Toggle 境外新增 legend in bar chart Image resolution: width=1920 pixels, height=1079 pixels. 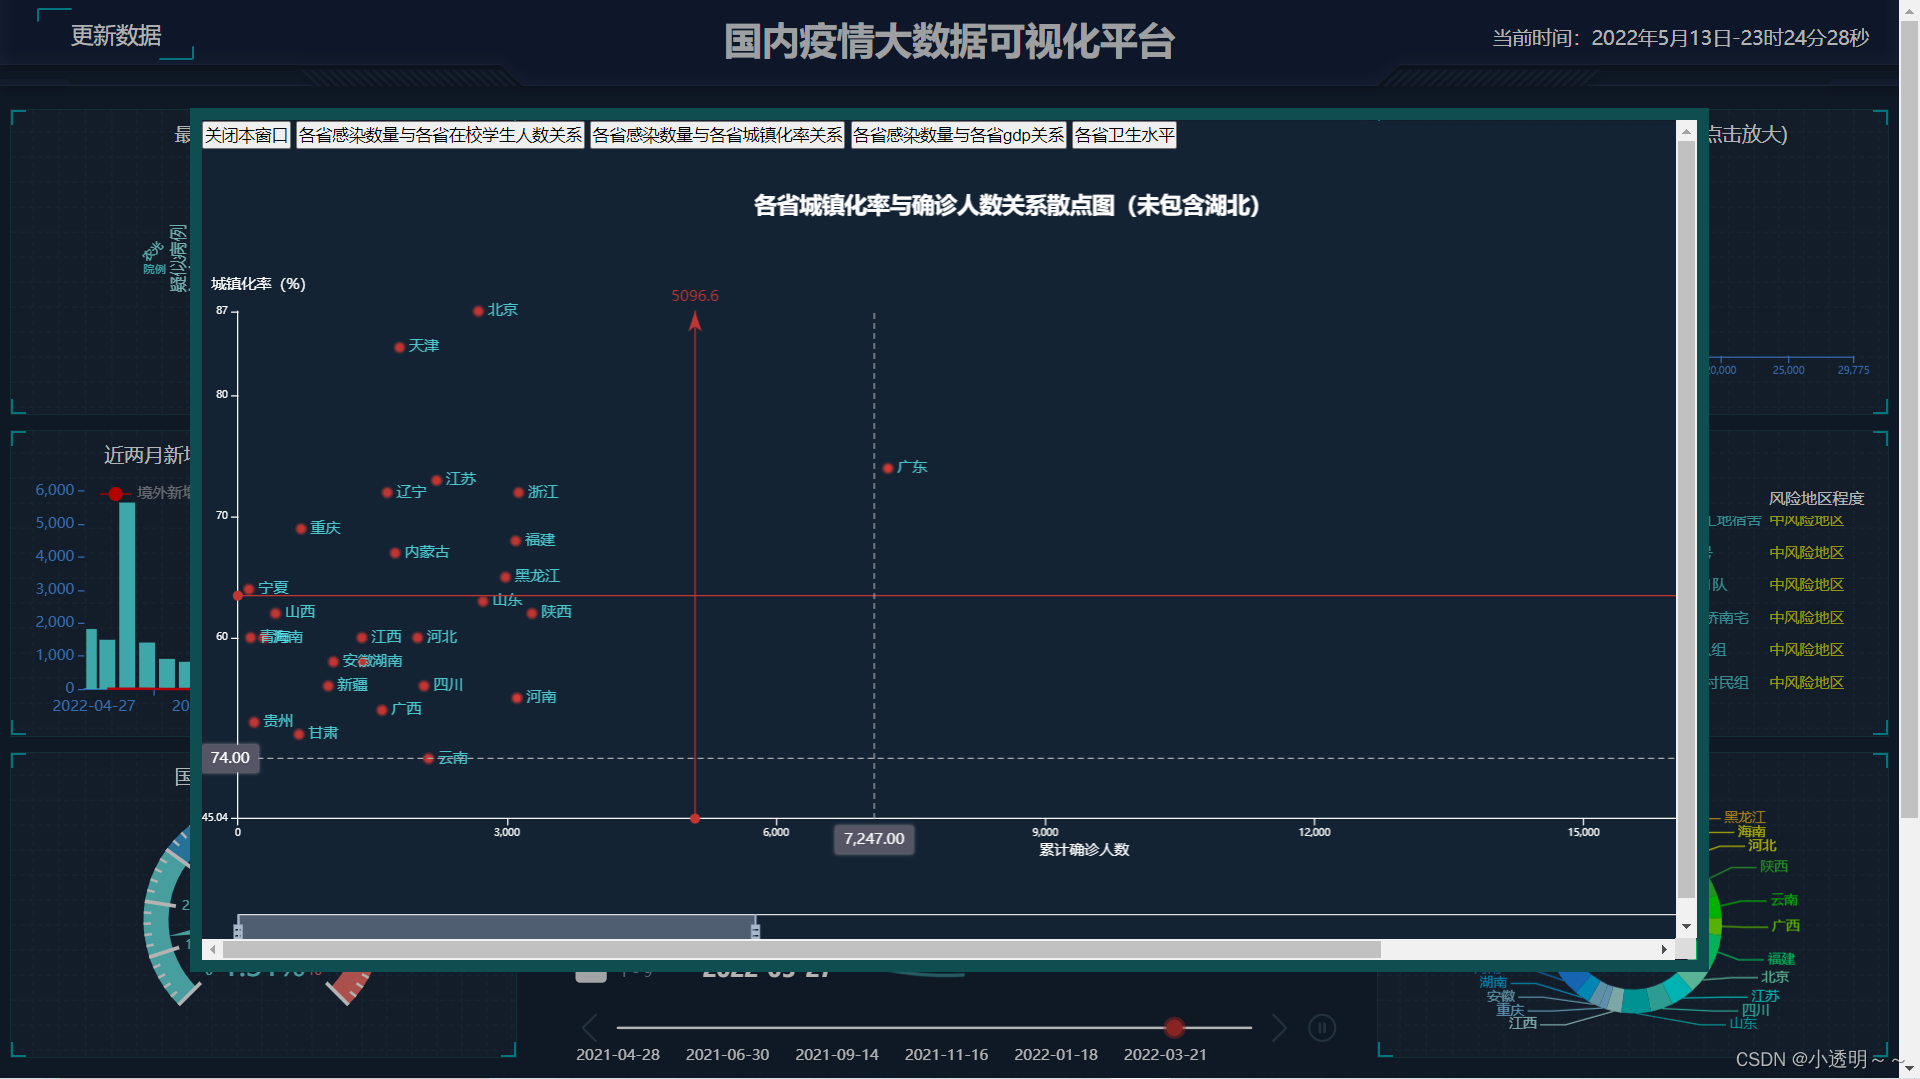[145, 493]
